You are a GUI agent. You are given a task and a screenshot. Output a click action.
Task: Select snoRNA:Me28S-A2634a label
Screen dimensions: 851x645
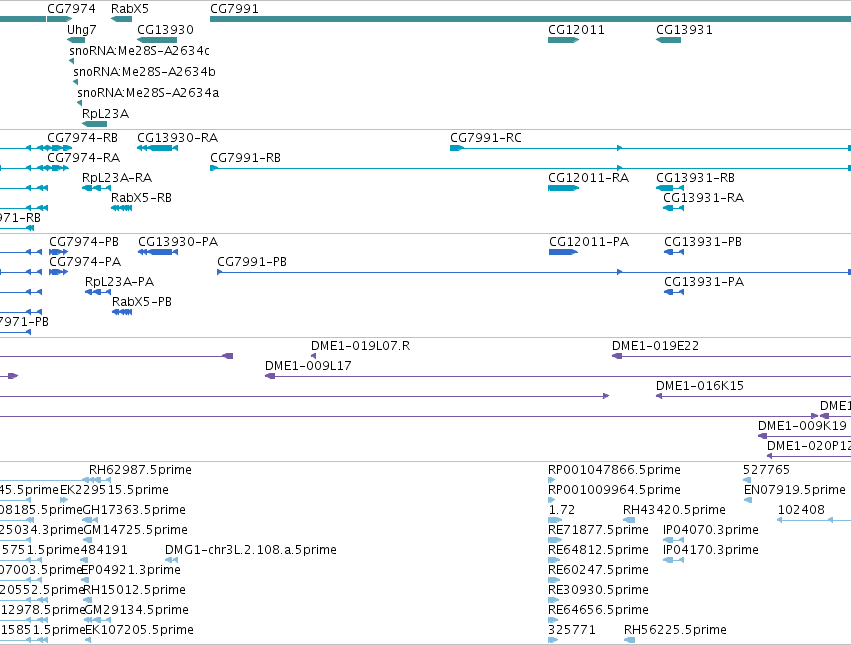coord(148,93)
